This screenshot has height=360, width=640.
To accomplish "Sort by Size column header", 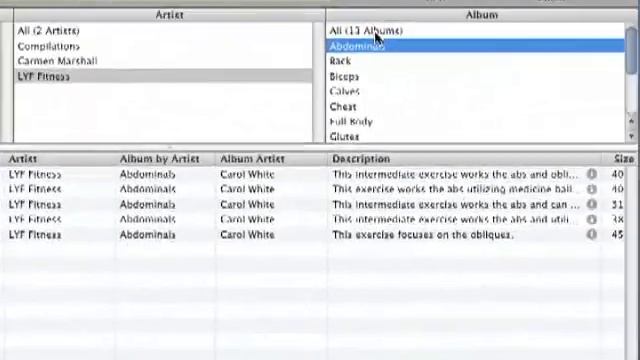I will [x=619, y=159].
